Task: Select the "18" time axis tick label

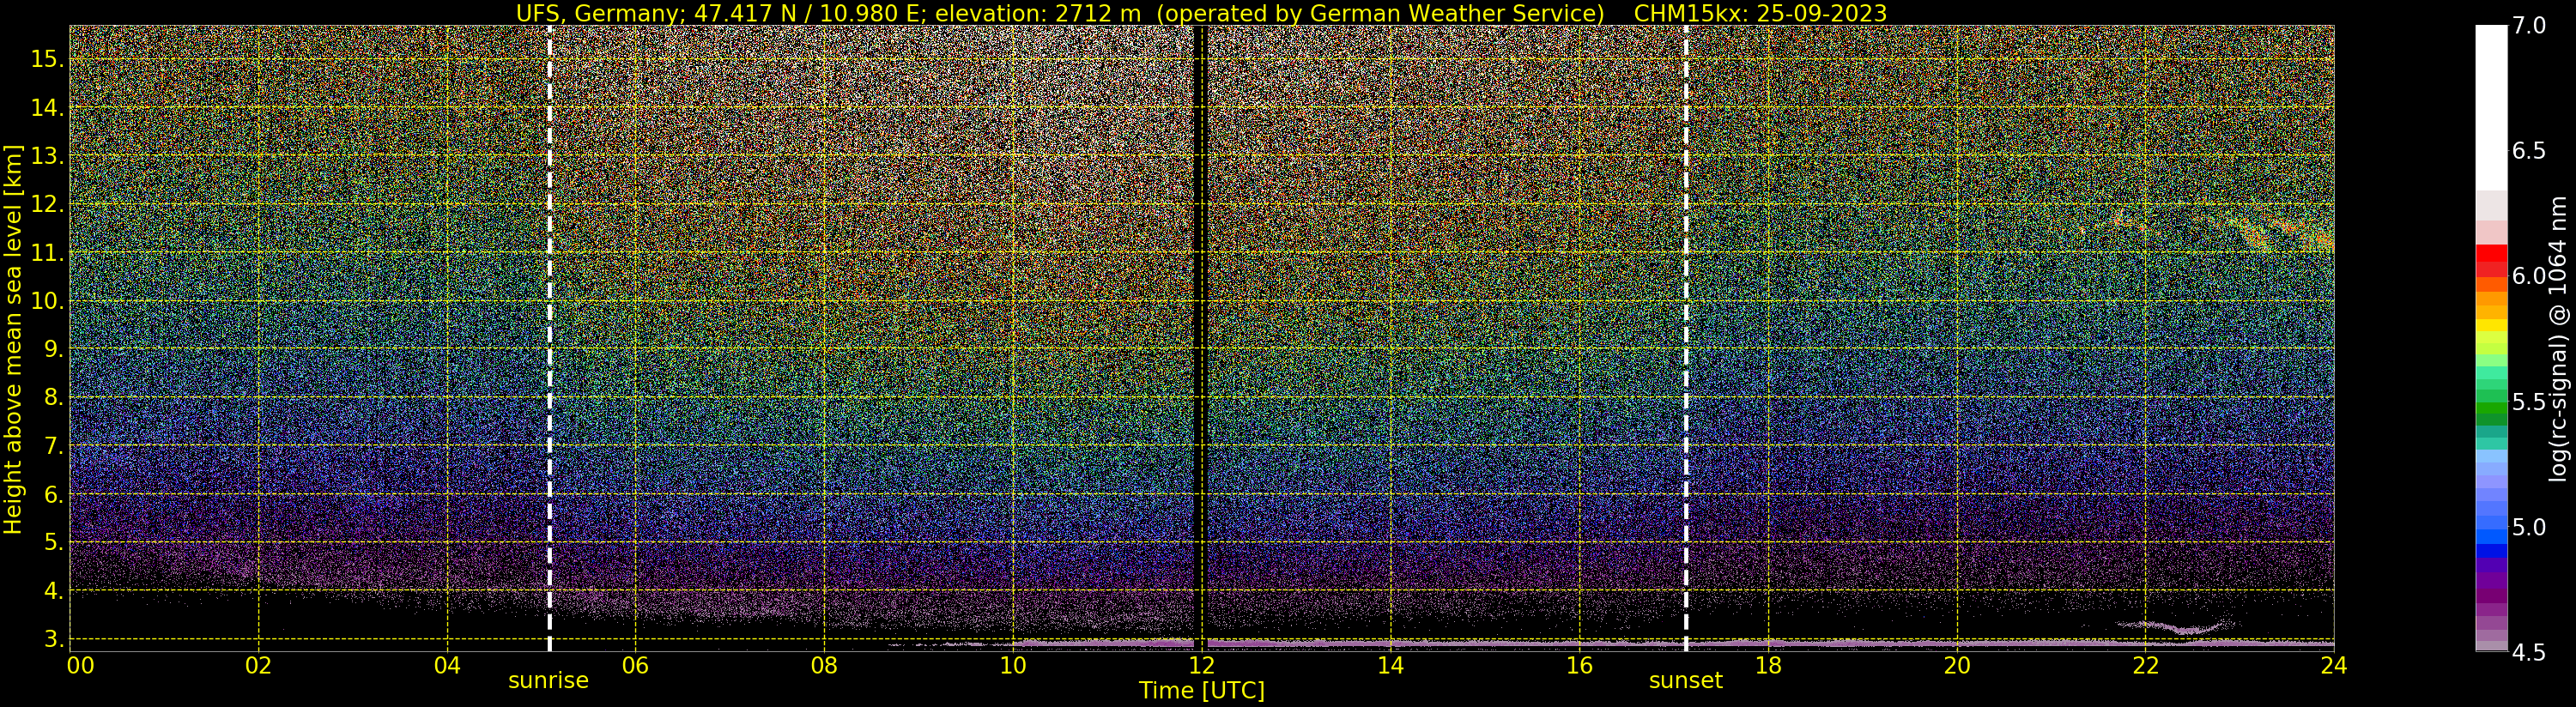Action: pyautogui.click(x=1768, y=666)
